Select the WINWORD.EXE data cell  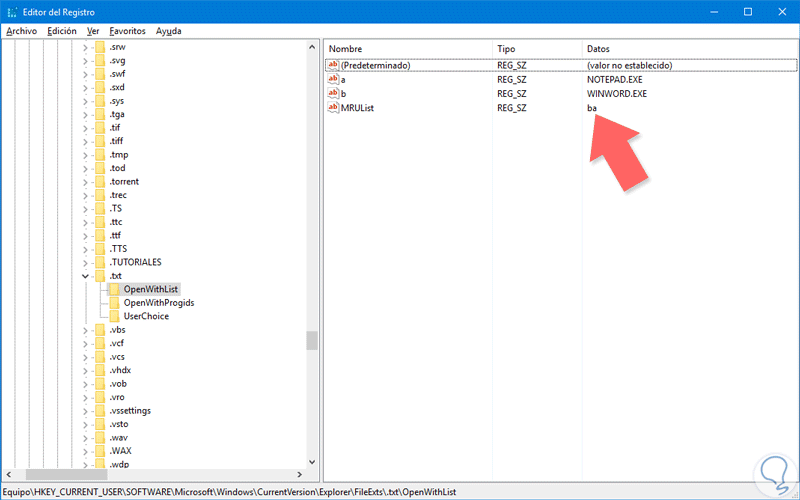[616, 94]
